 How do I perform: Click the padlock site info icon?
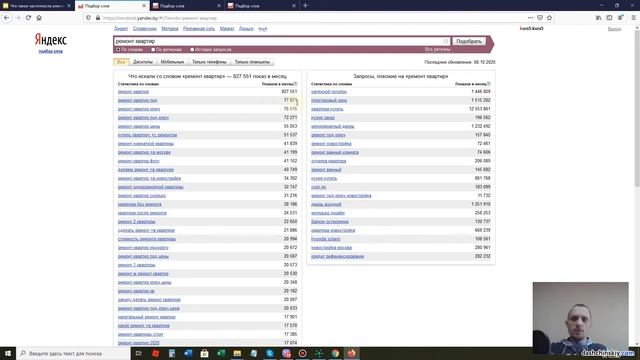pos(98,18)
